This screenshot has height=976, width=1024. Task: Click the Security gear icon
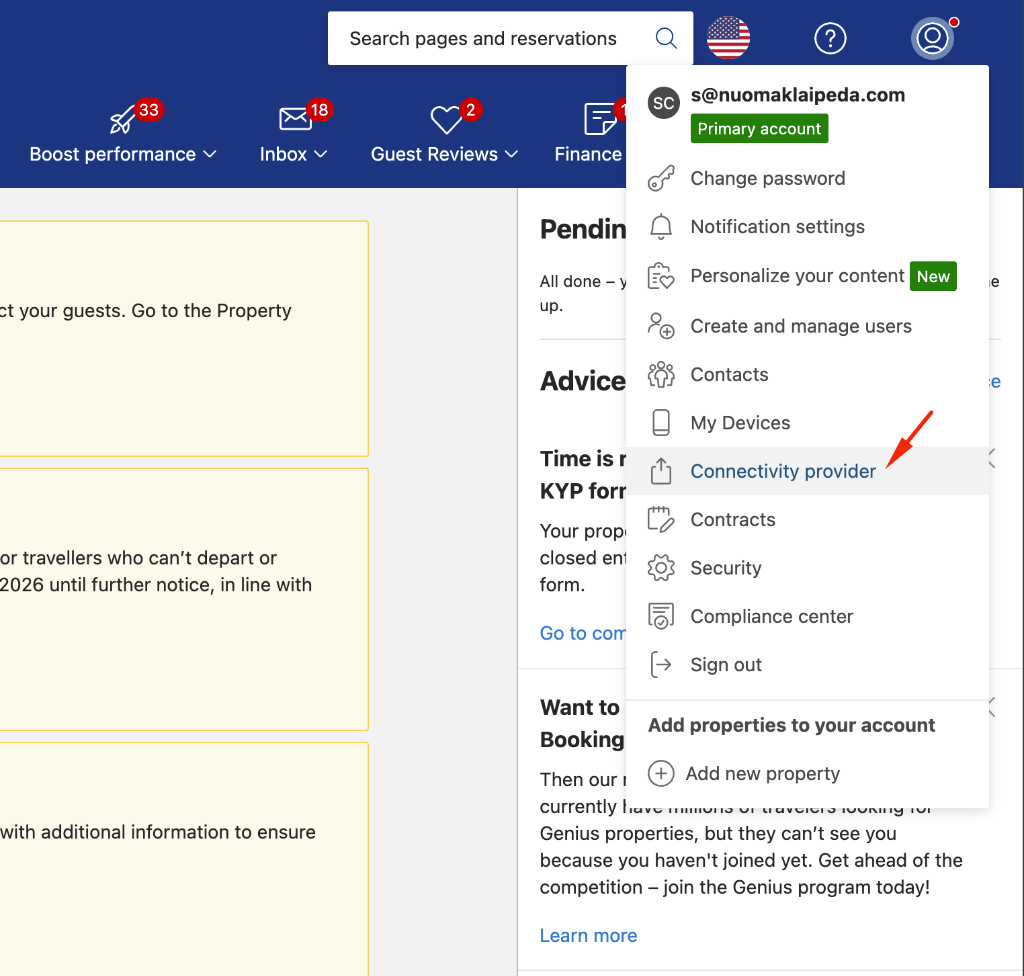coord(661,568)
